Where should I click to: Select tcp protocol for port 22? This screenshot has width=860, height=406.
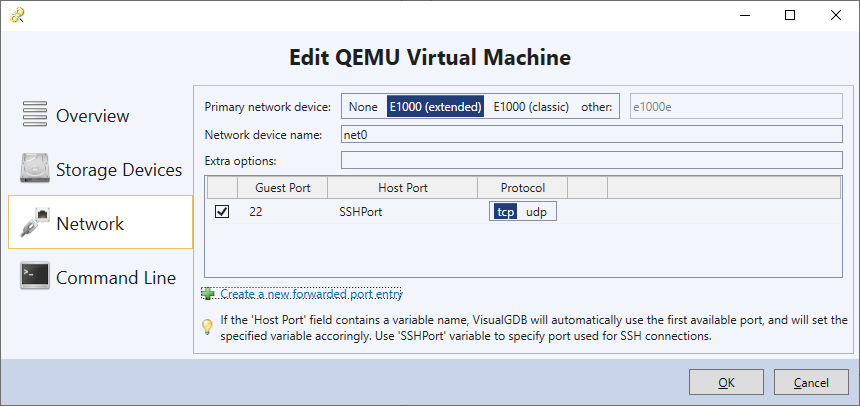pyautogui.click(x=505, y=212)
